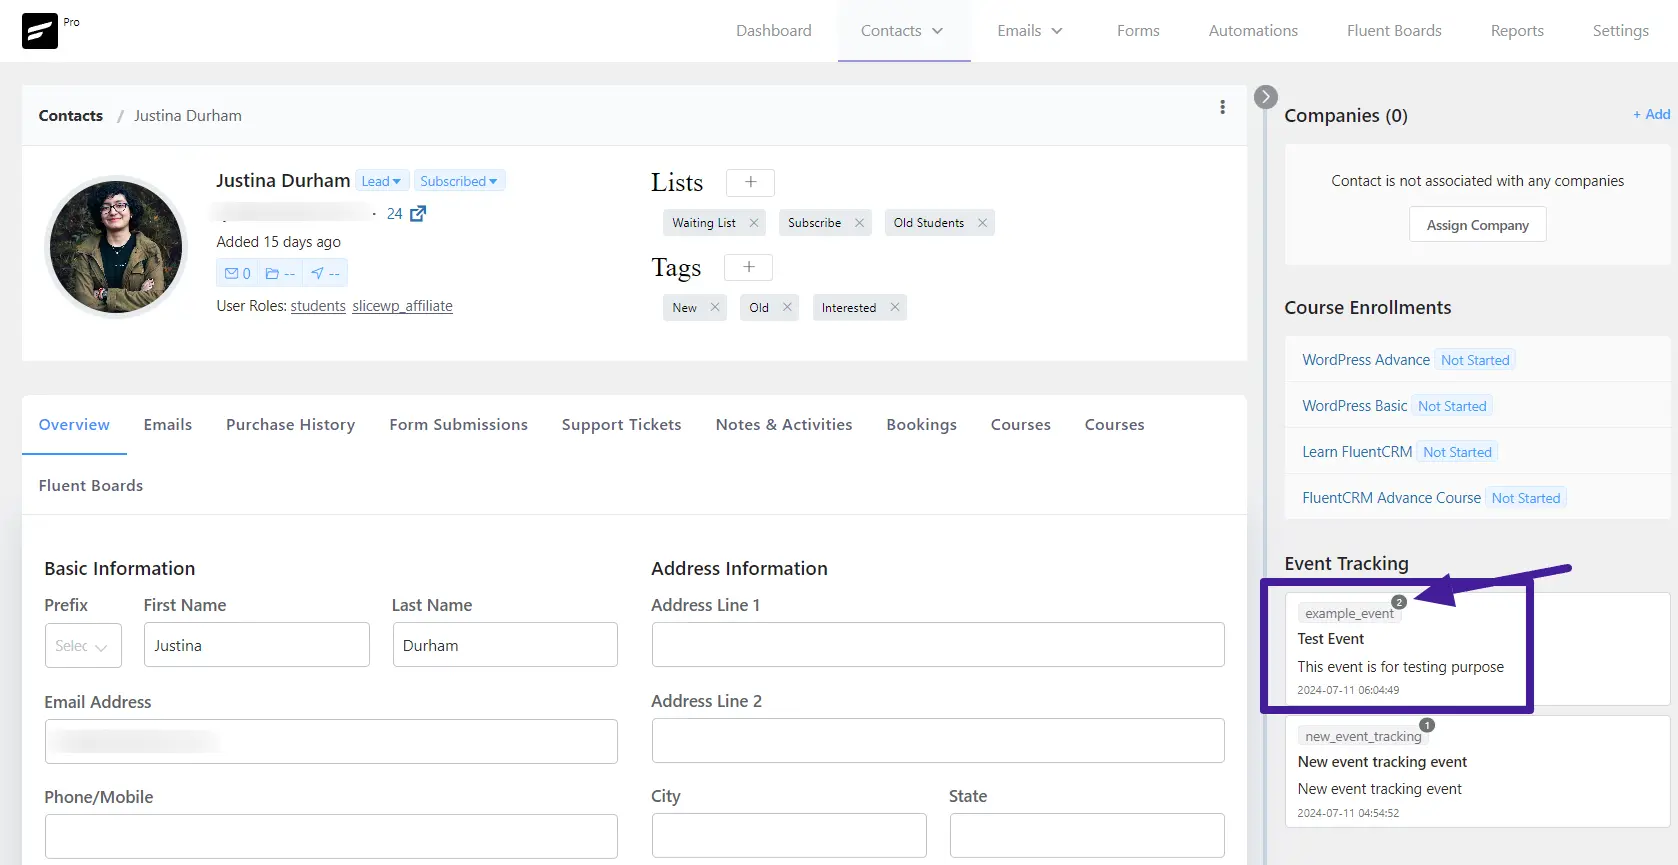This screenshot has width=1678, height=865.
Task: Click + Add in Companies section
Action: tap(1651, 114)
